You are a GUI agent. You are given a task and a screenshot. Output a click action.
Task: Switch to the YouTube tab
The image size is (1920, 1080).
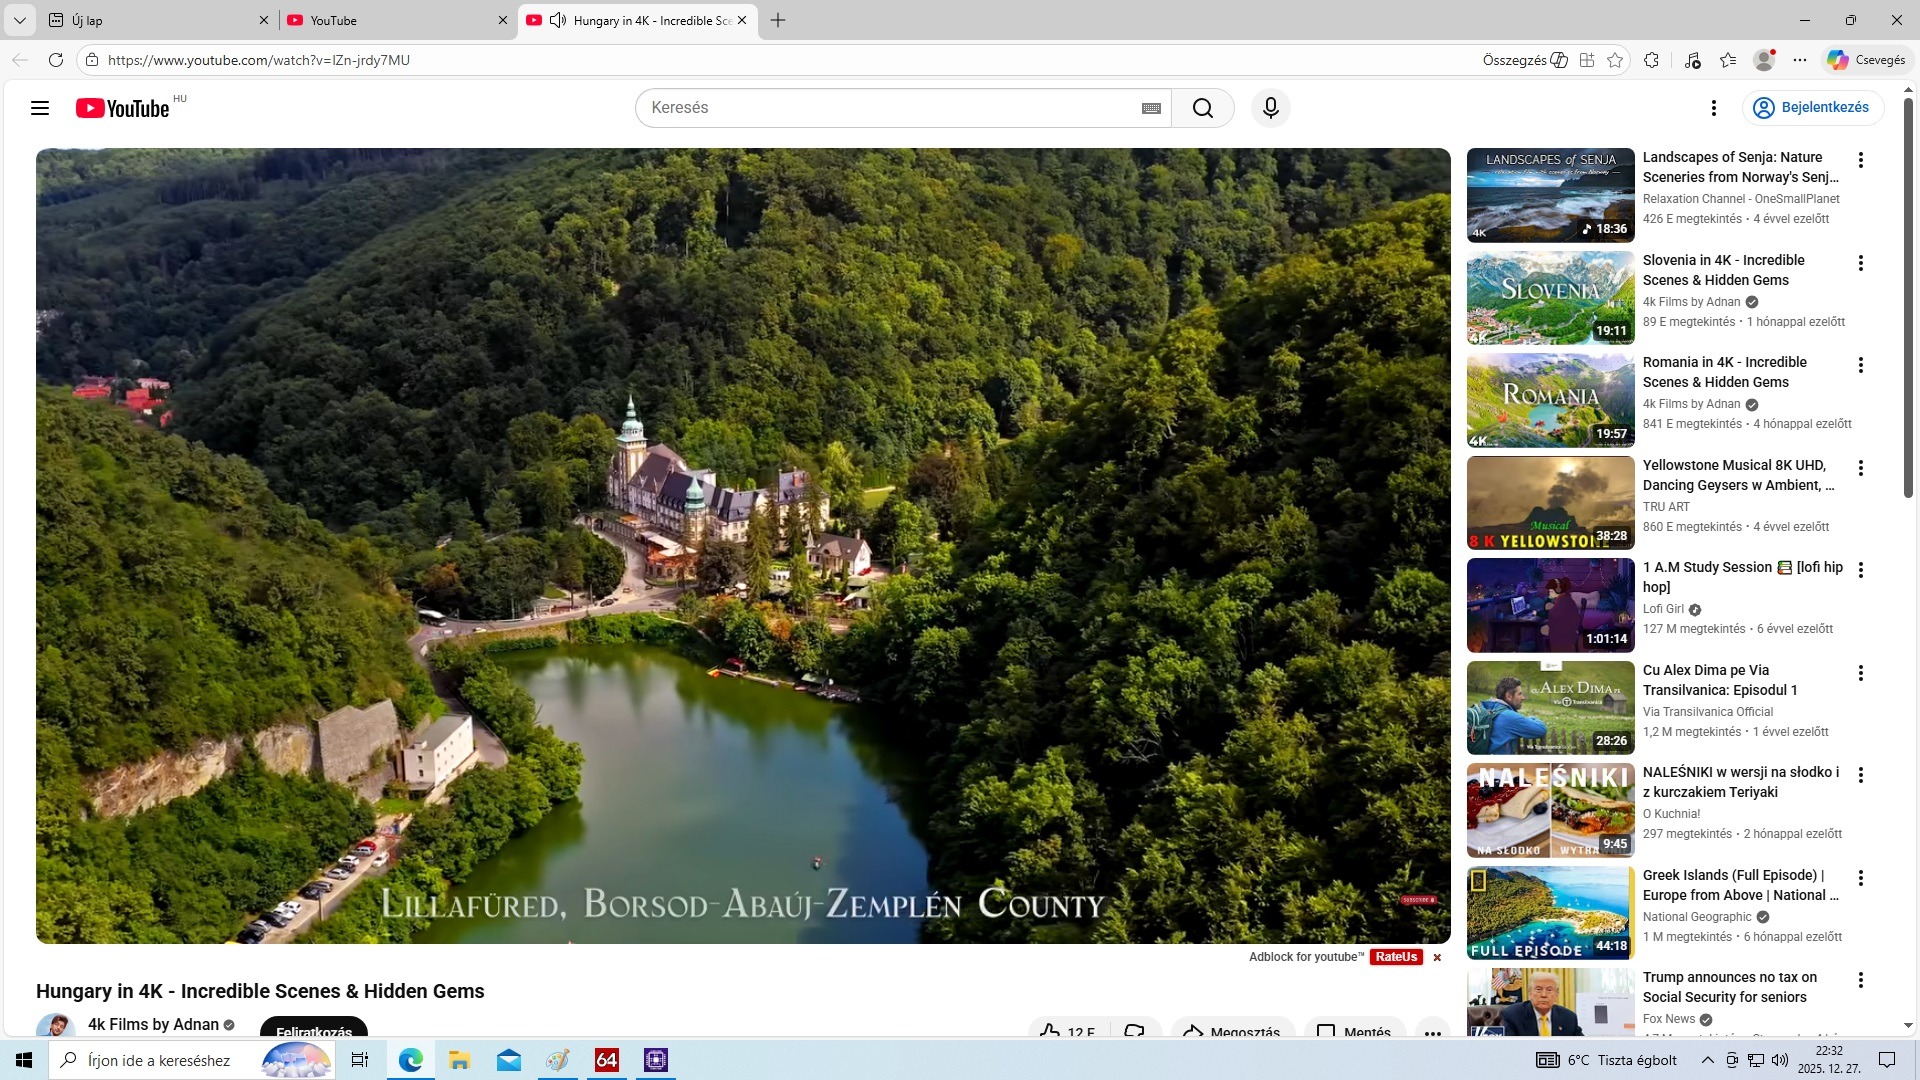tap(390, 20)
